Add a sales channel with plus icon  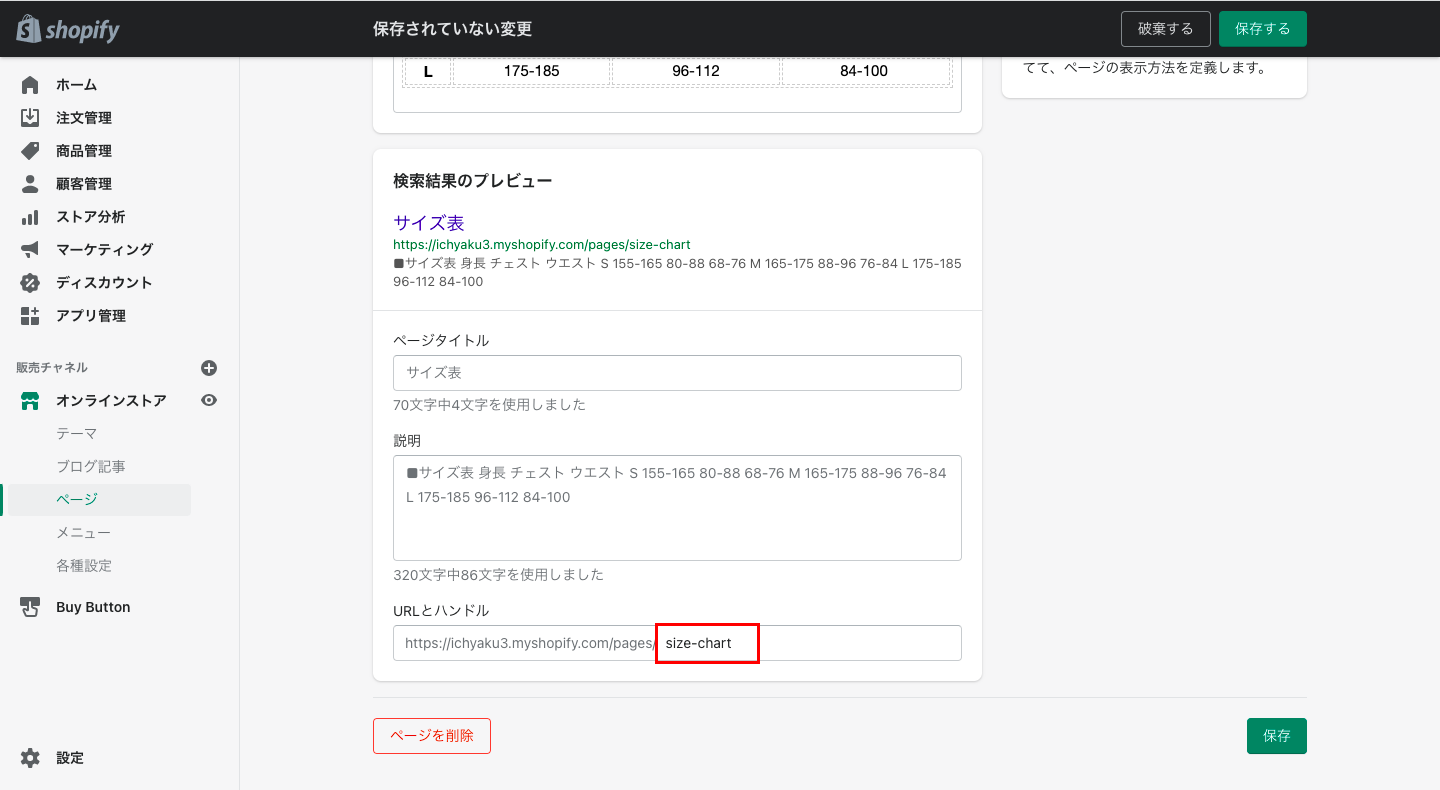(209, 368)
